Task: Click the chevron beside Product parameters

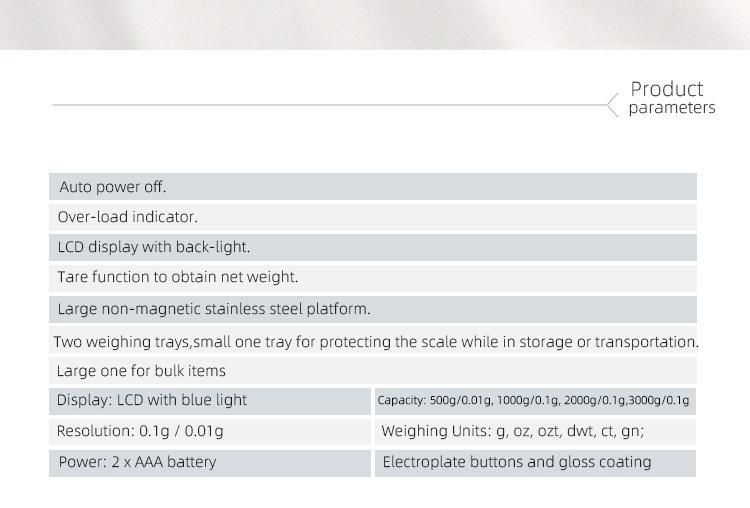Action: click(613, 105)
